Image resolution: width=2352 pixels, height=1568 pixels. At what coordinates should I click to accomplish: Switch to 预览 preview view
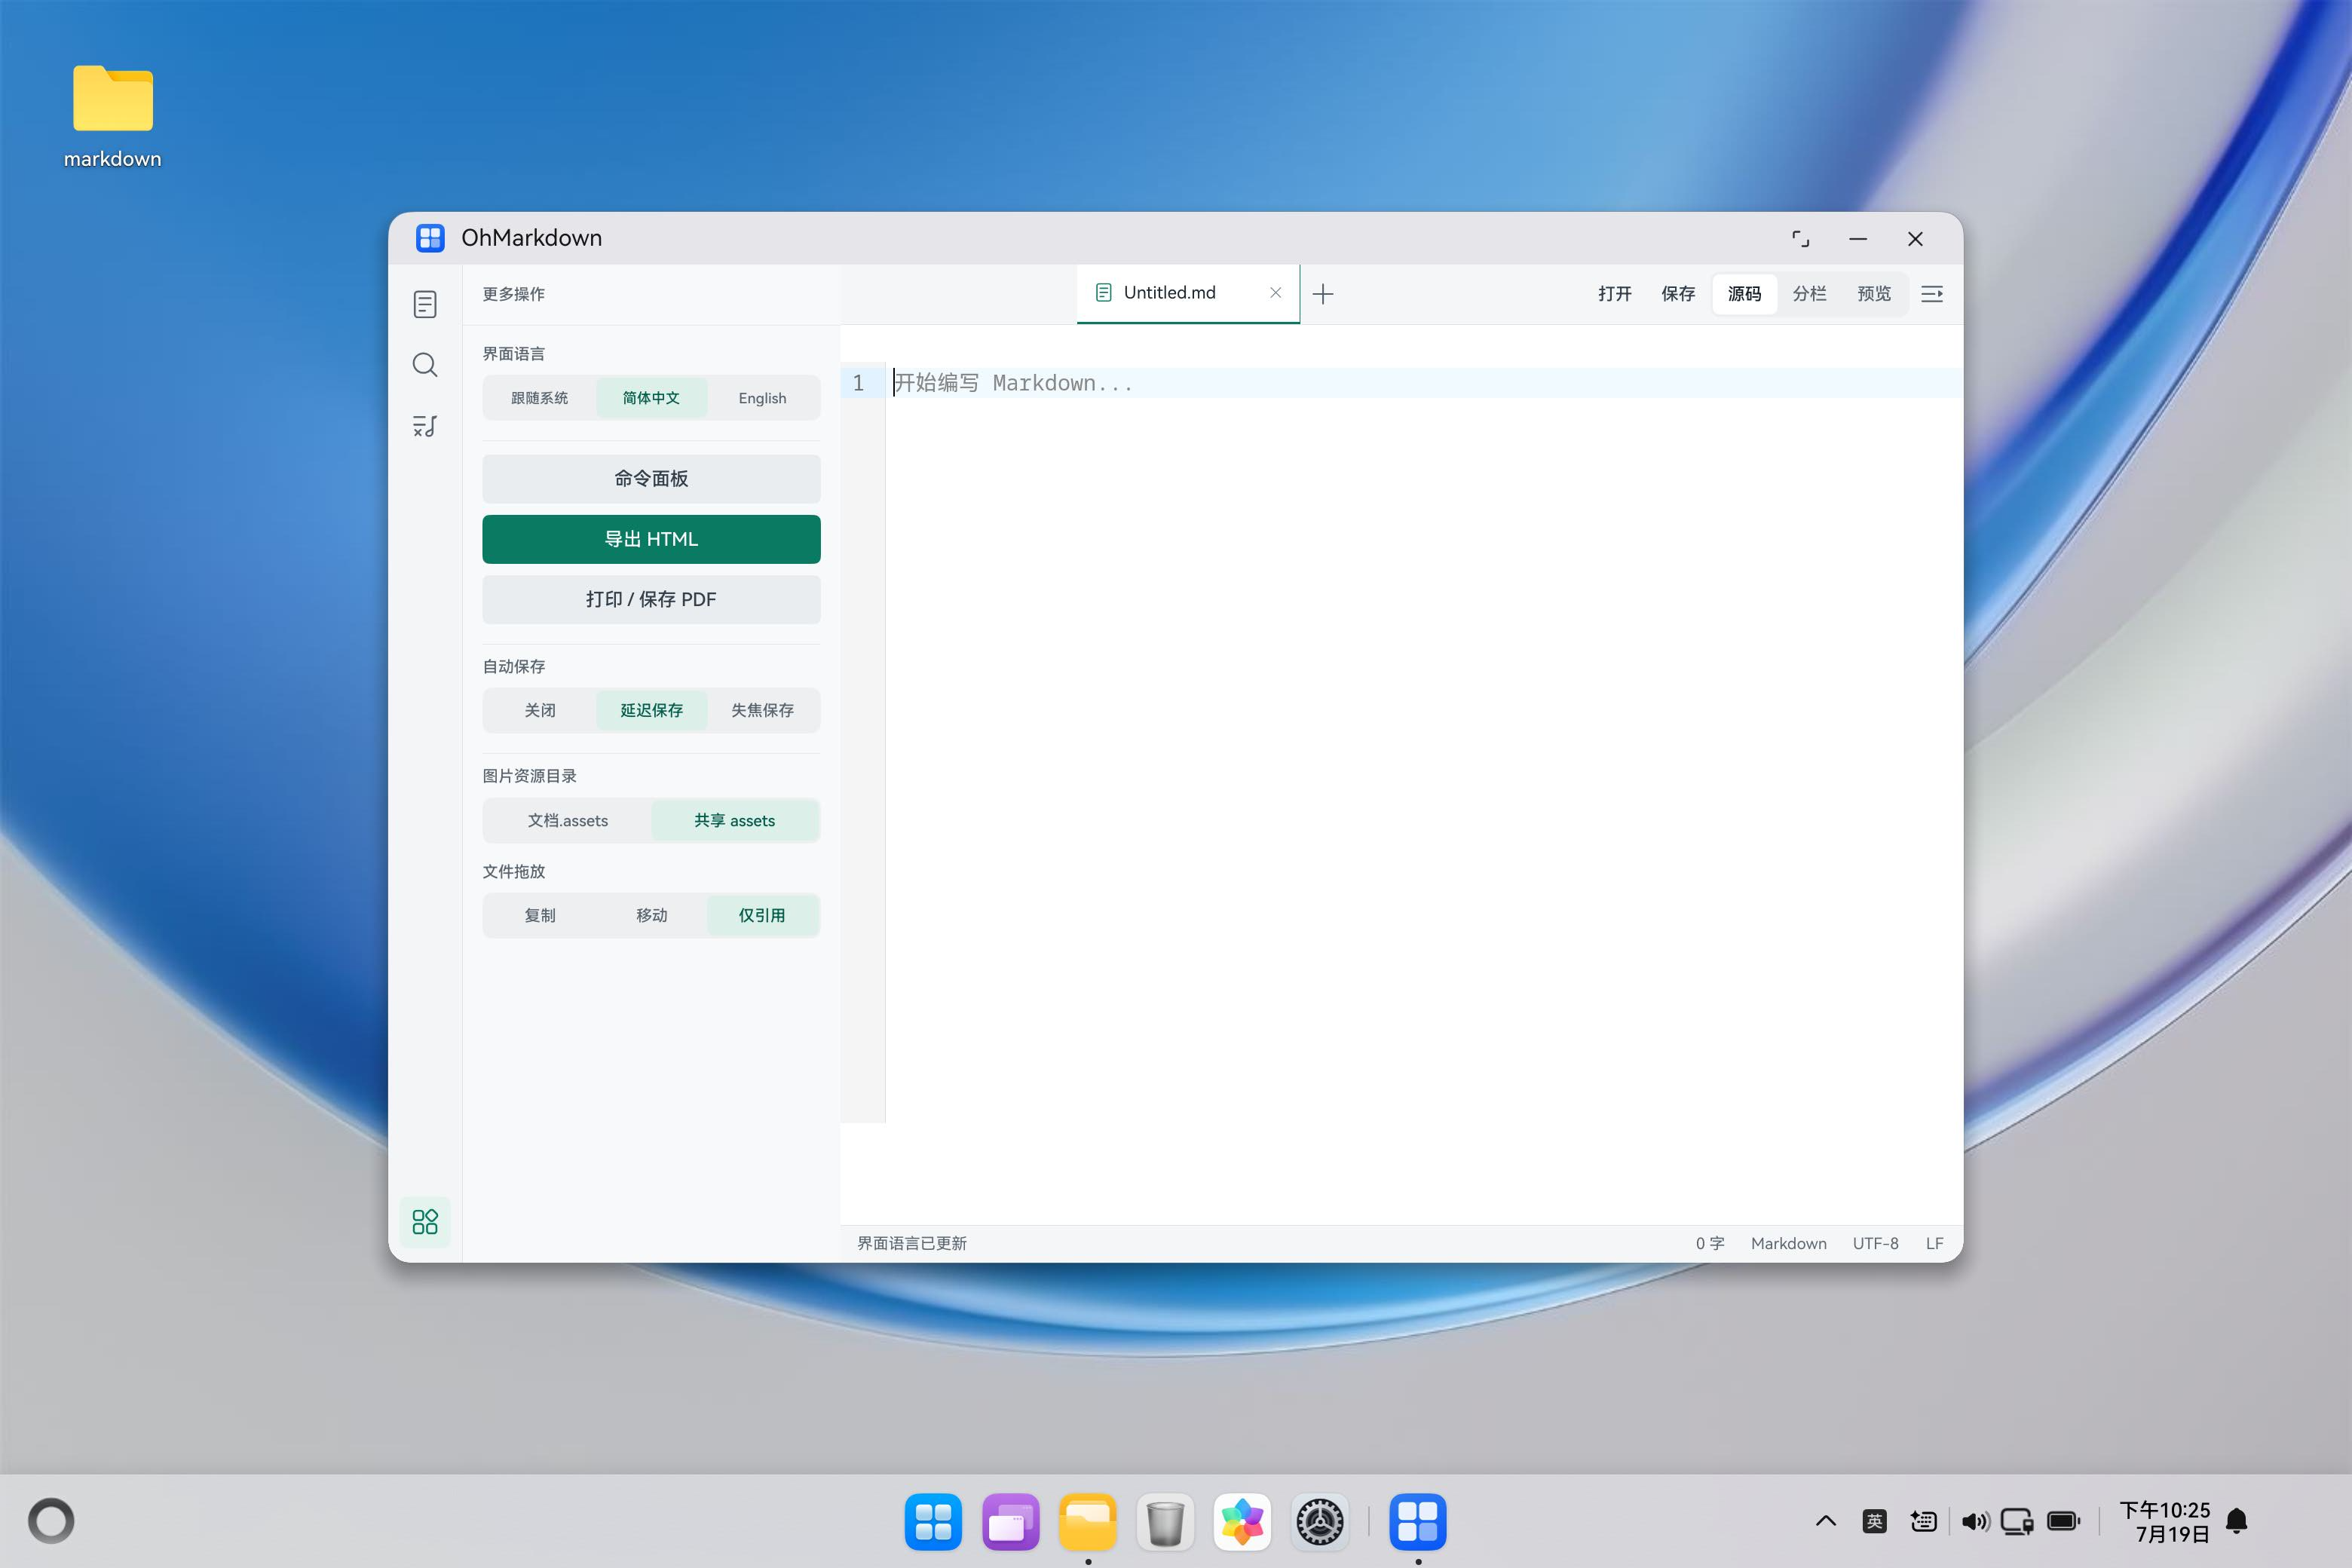[1874, 294]
